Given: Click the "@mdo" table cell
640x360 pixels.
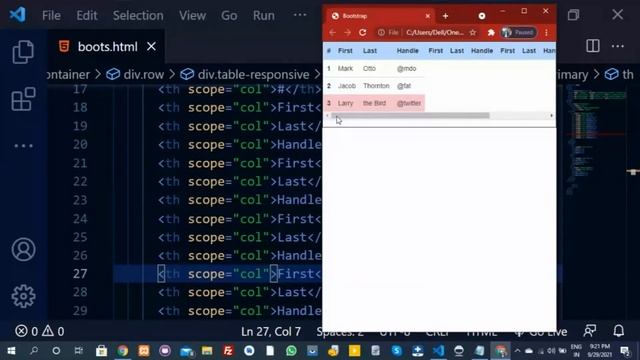Looking at the screenshot, I should click(406, 69).
